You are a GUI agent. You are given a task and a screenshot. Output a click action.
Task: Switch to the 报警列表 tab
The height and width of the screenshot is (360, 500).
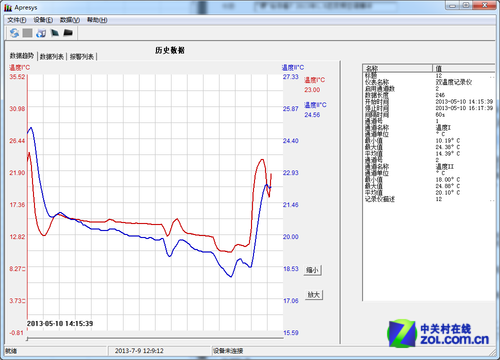click(82, 57)
